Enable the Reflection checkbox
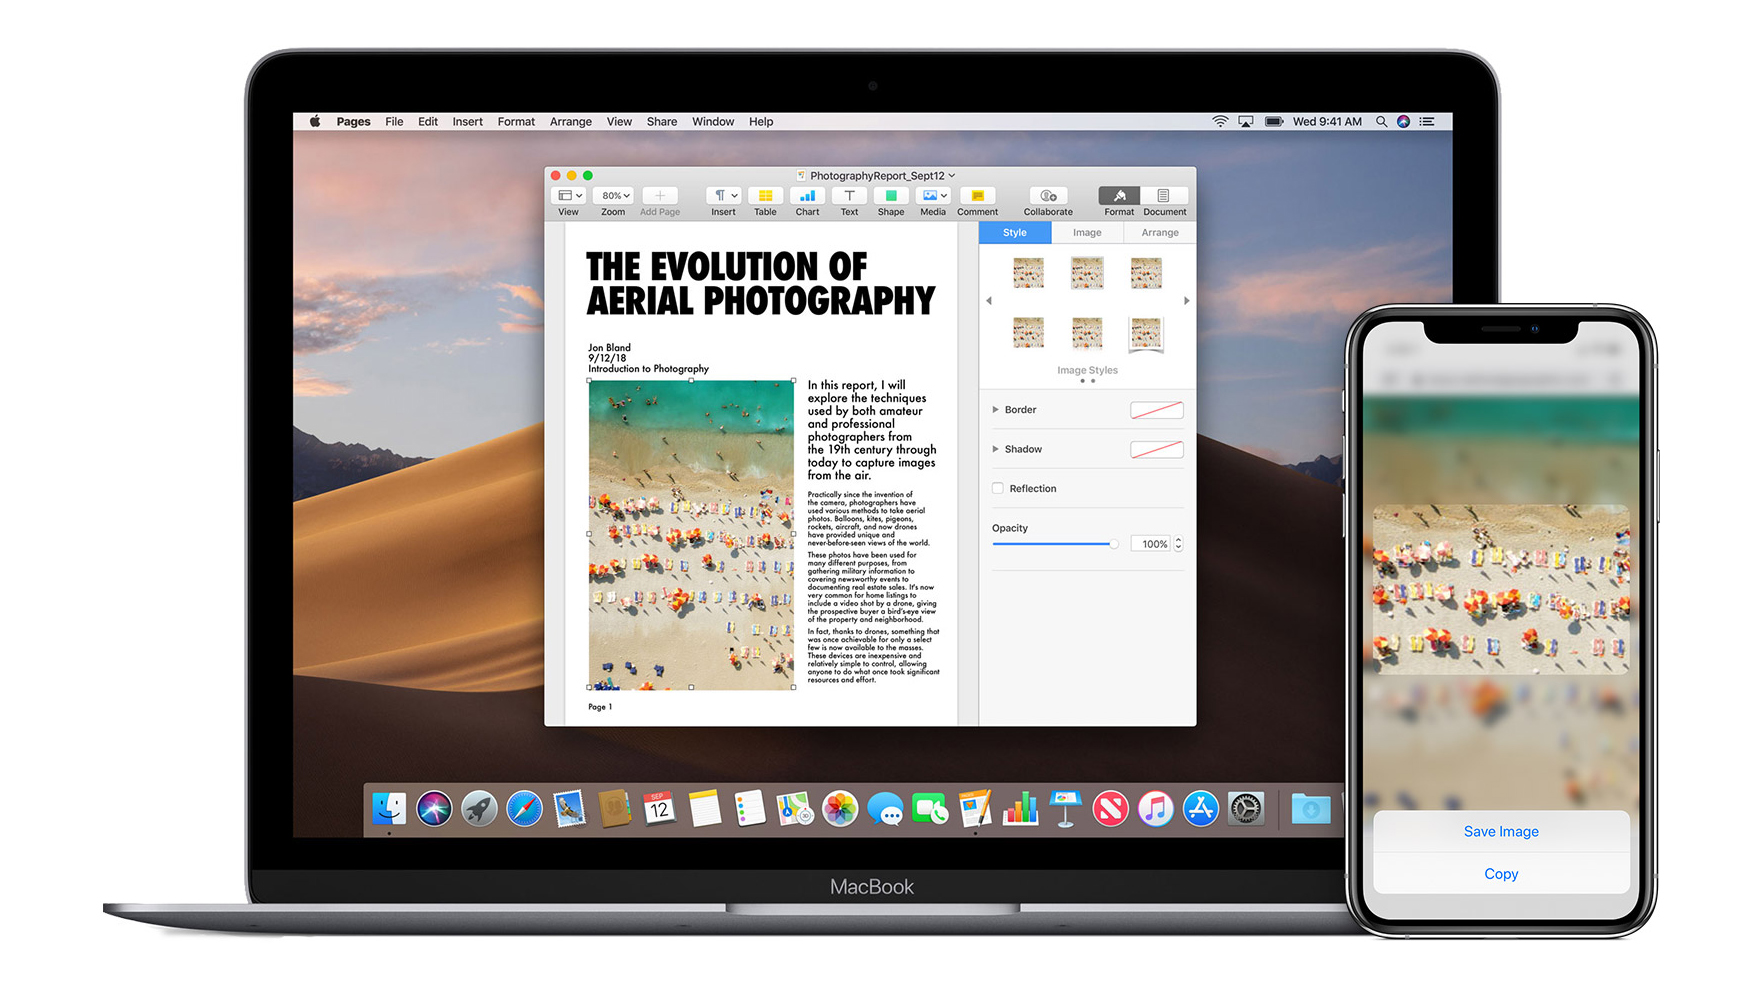Image resolution: width=1760 pixels, height=990 pixels. [998, 488]
